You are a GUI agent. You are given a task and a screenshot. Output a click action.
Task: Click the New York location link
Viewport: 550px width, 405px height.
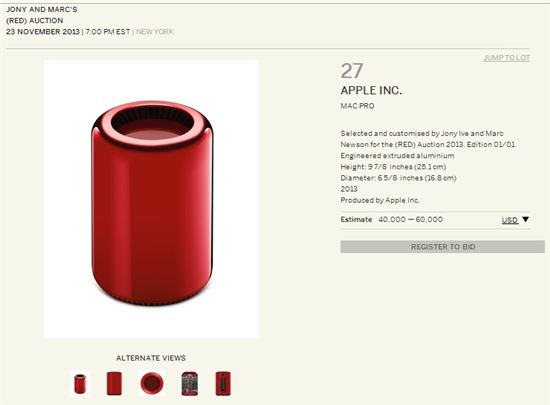[155, 32]
